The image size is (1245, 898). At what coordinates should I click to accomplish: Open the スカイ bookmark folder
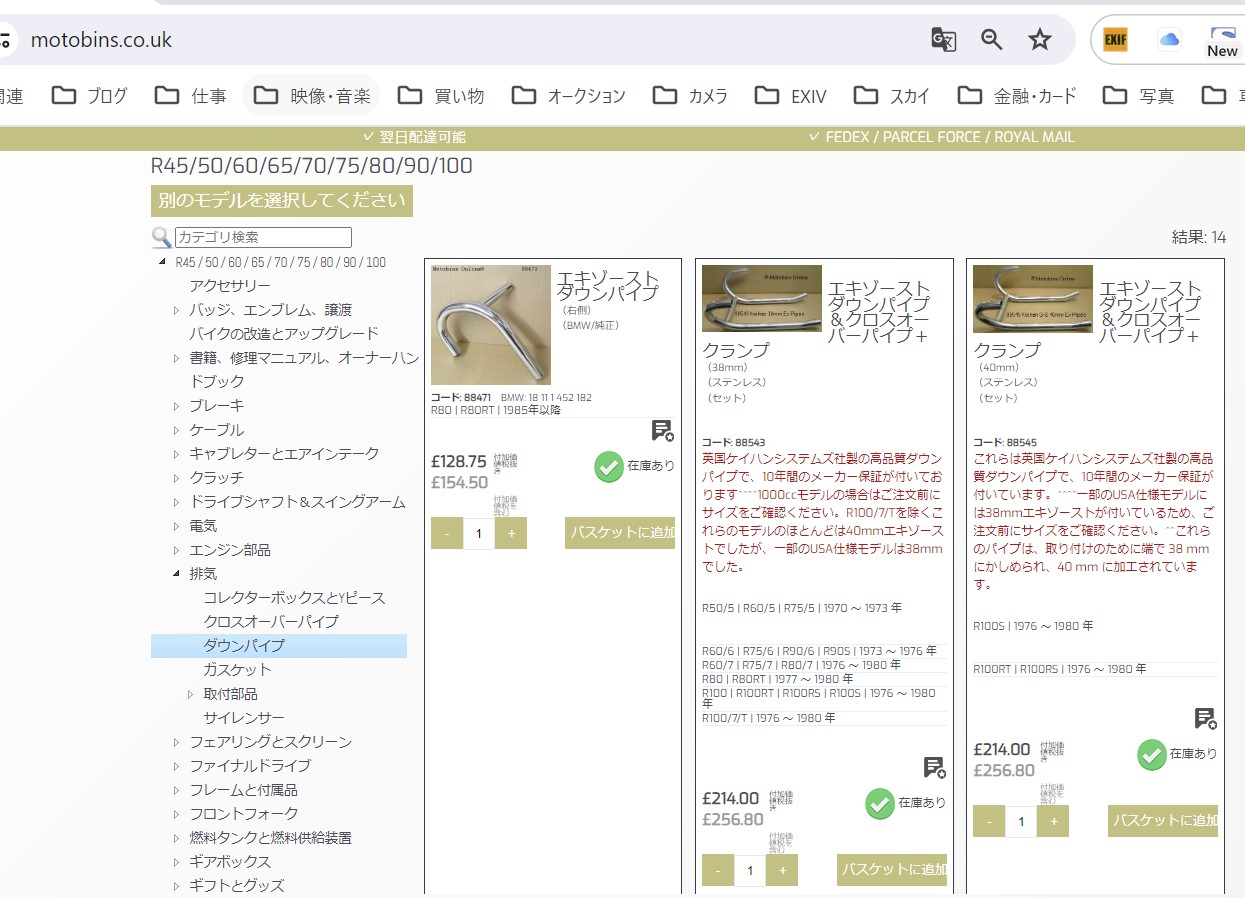(893, 96)
